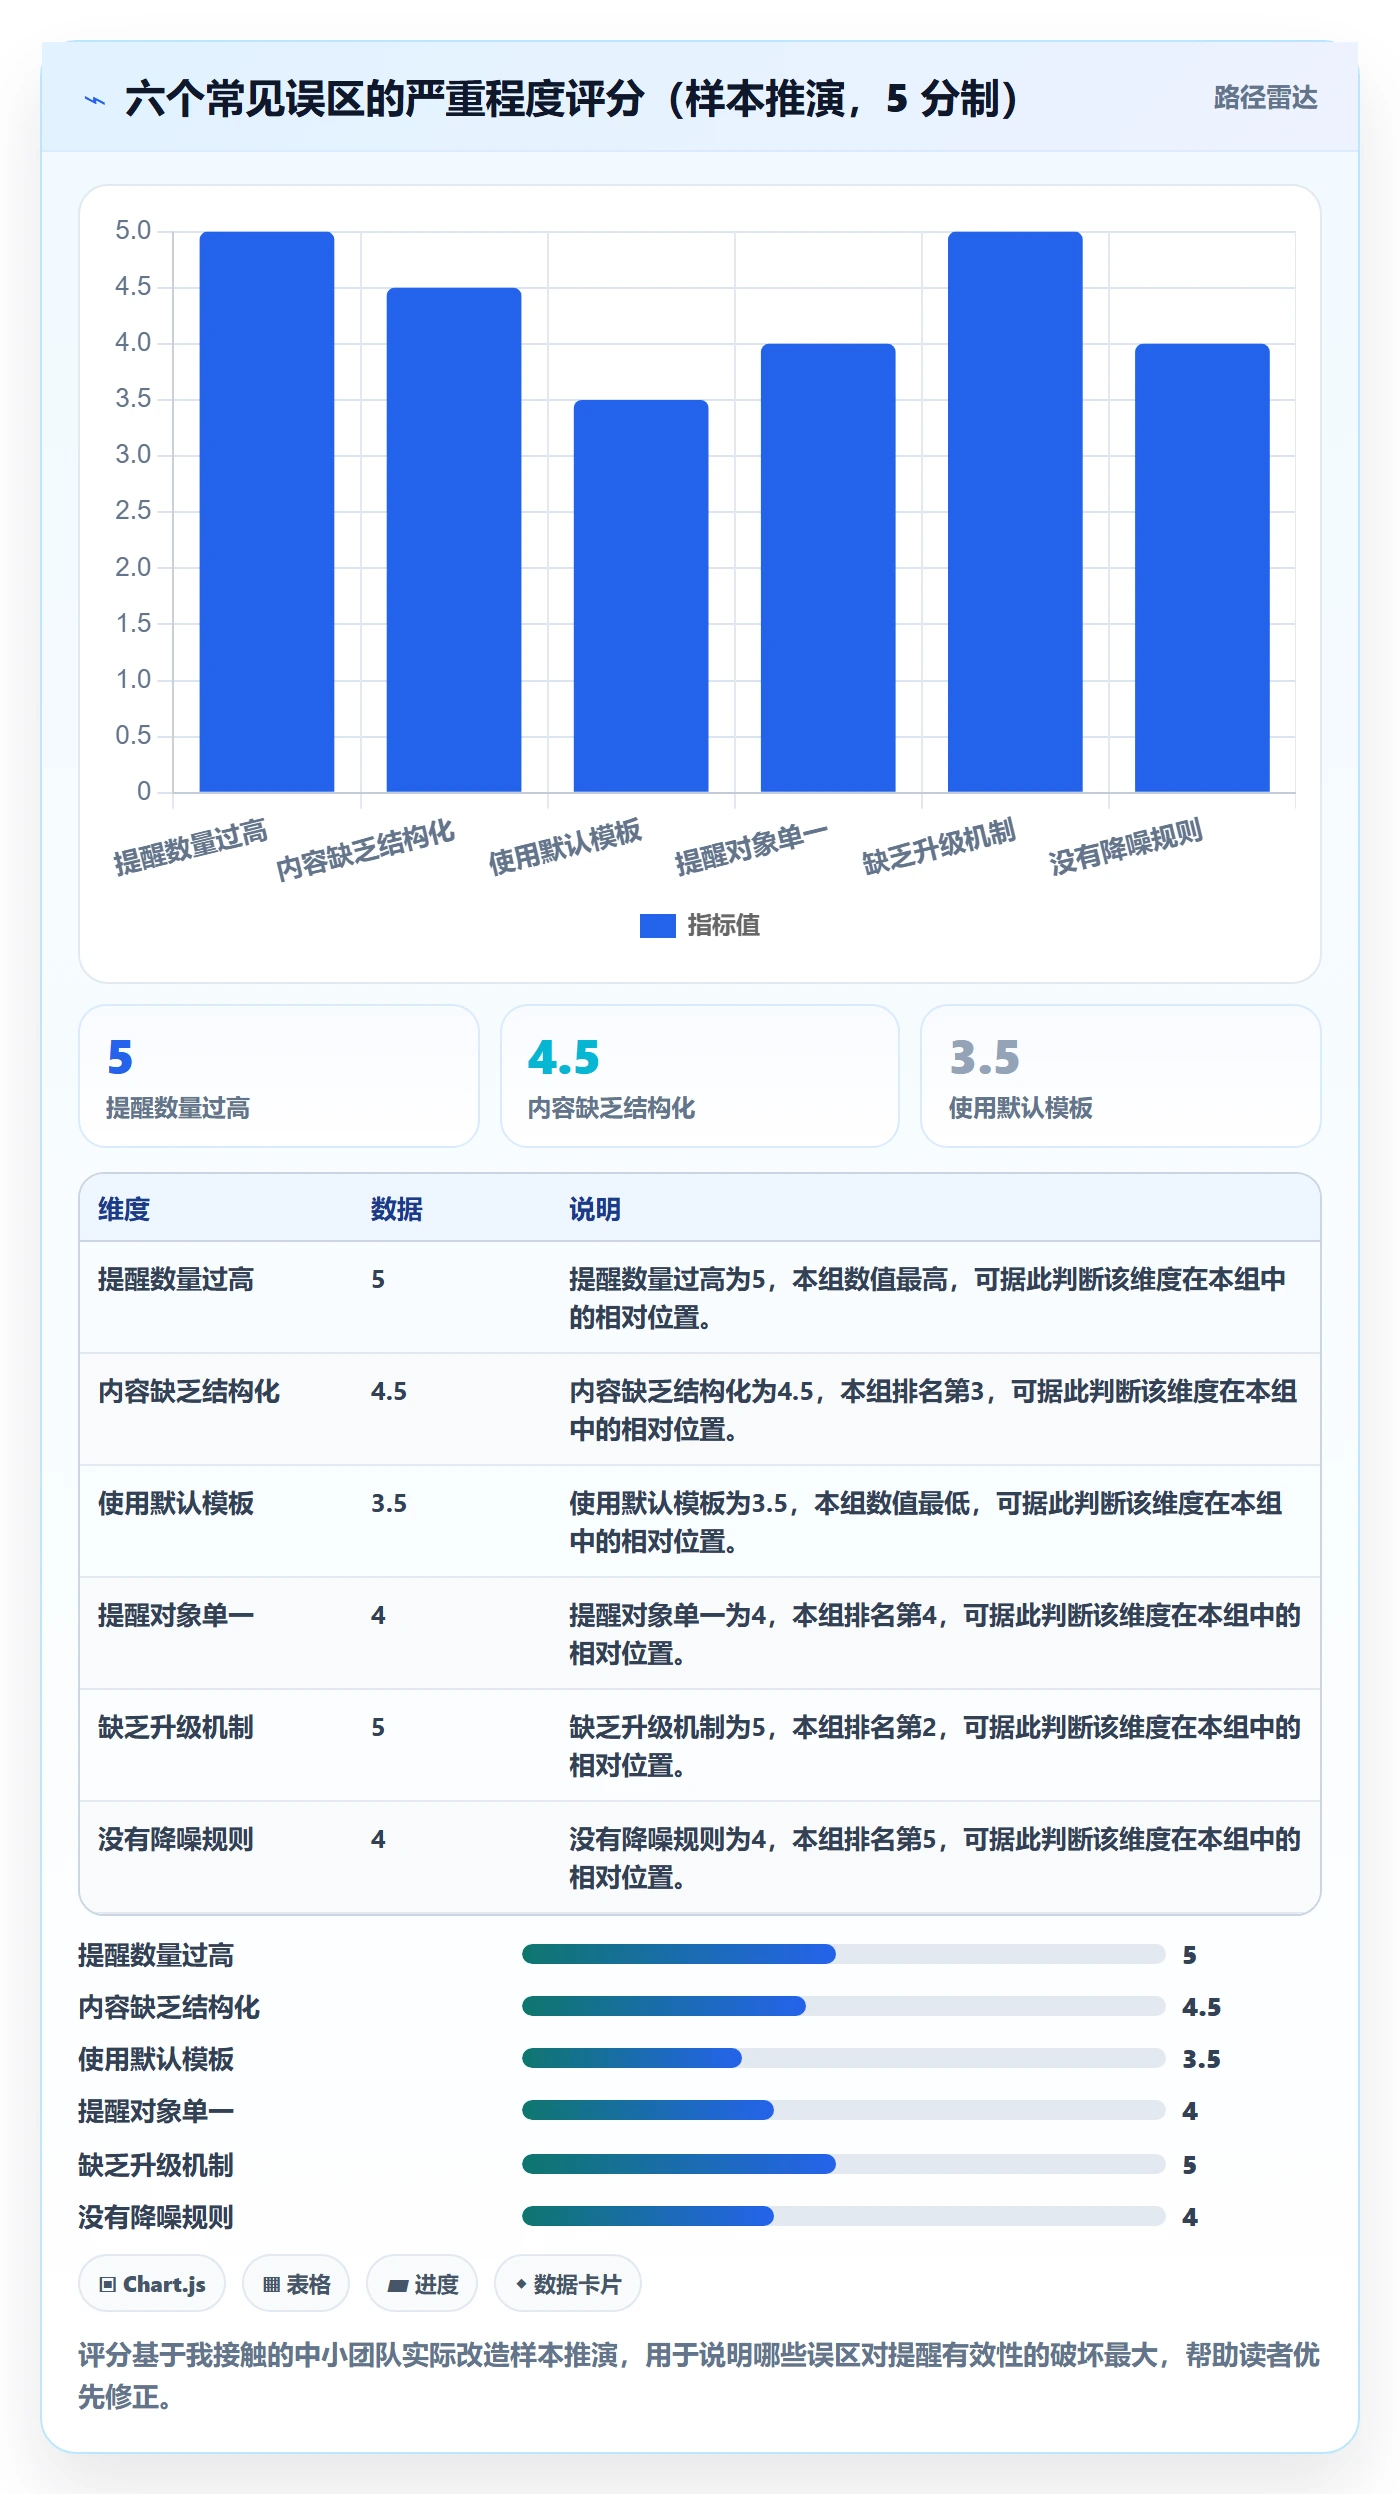Click description mentioning 本组数值最低

[926, 1522]
